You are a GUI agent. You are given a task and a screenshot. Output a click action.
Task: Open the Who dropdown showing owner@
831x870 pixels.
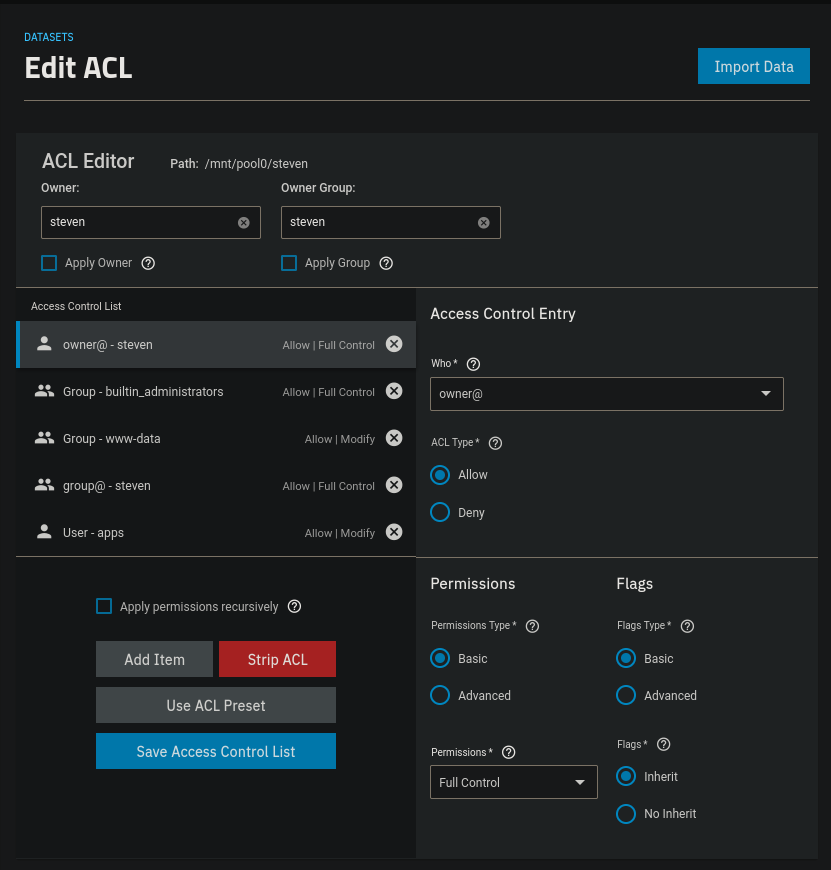point(607,394)
